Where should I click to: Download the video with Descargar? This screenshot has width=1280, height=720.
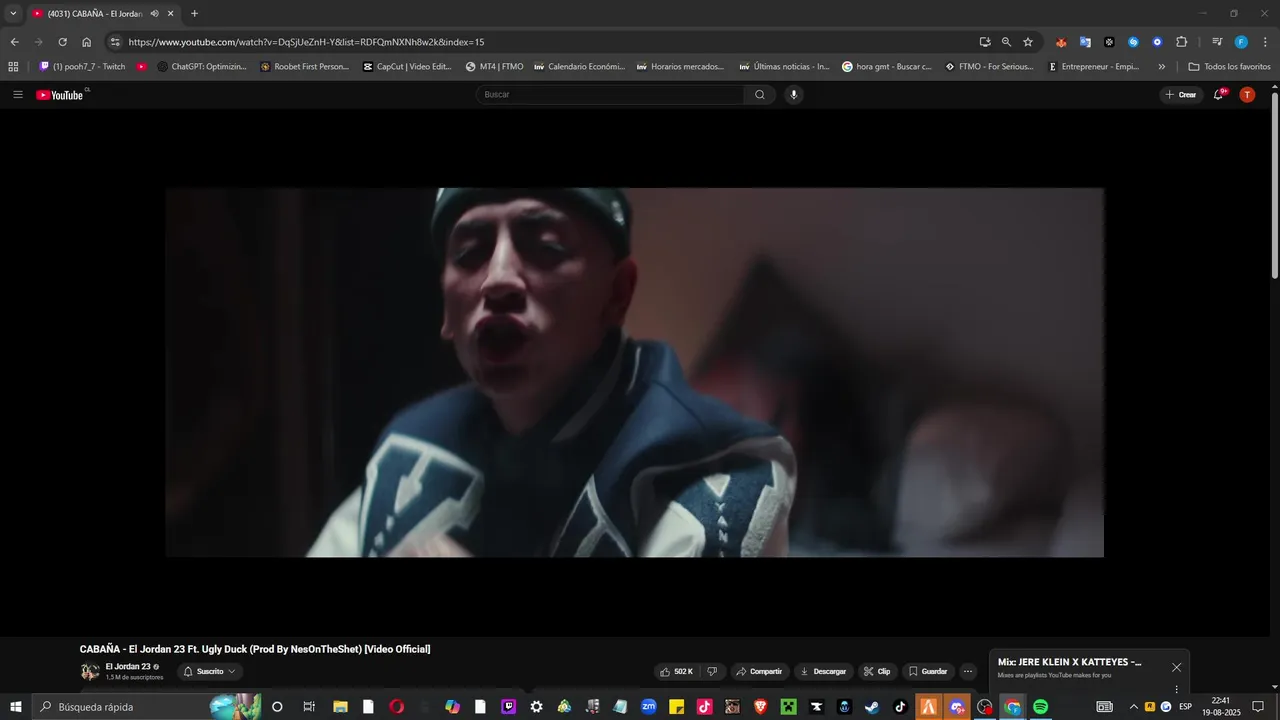pyautogui.click(x=824, y=671)
